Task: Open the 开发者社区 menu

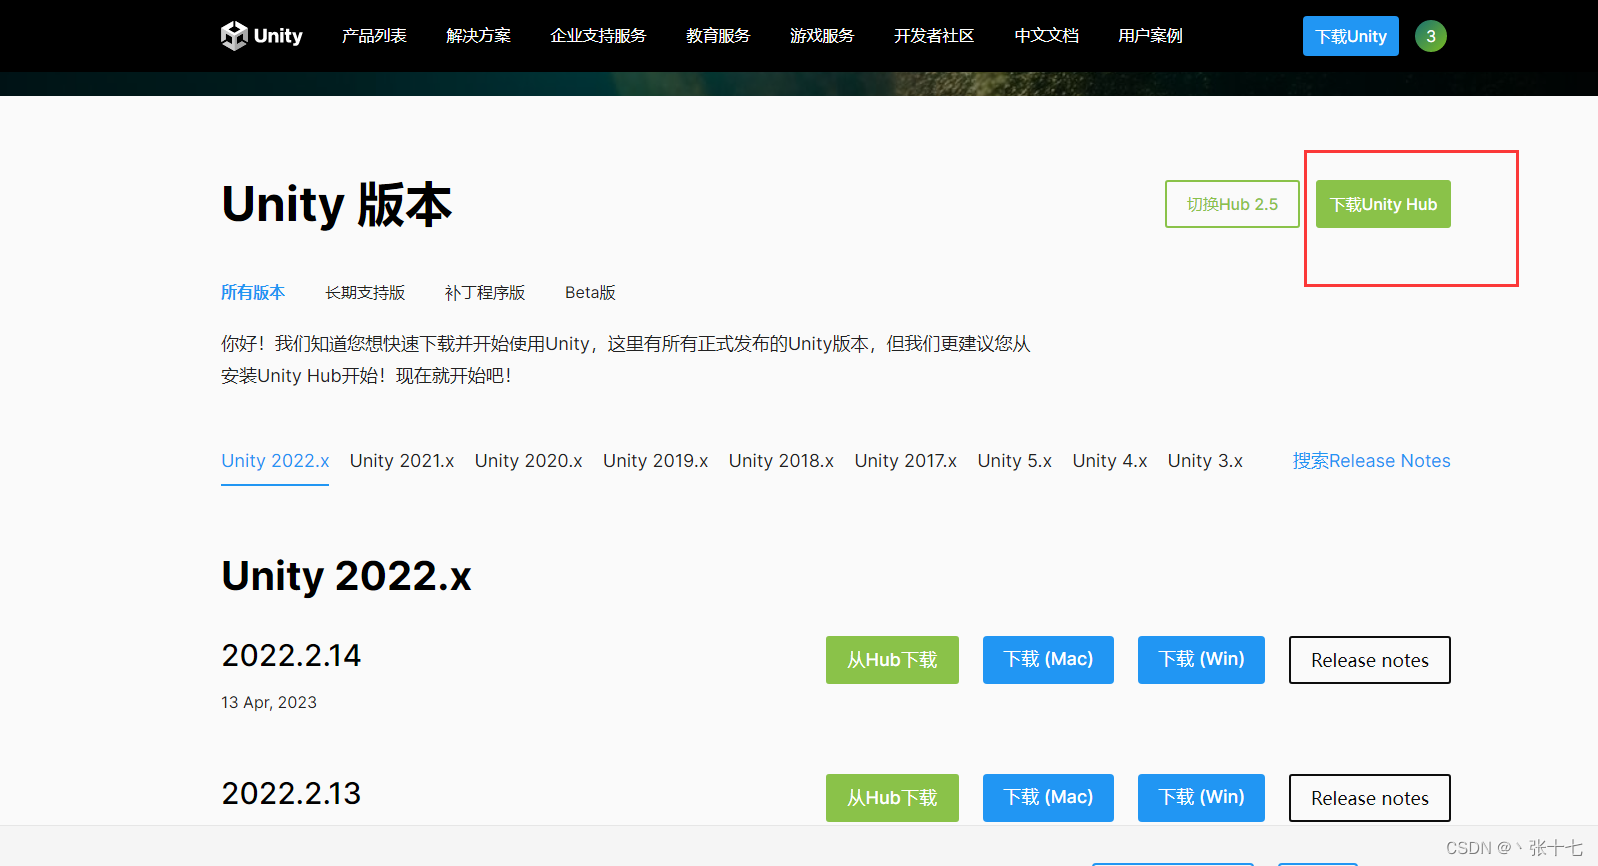Action: point(934,36)
